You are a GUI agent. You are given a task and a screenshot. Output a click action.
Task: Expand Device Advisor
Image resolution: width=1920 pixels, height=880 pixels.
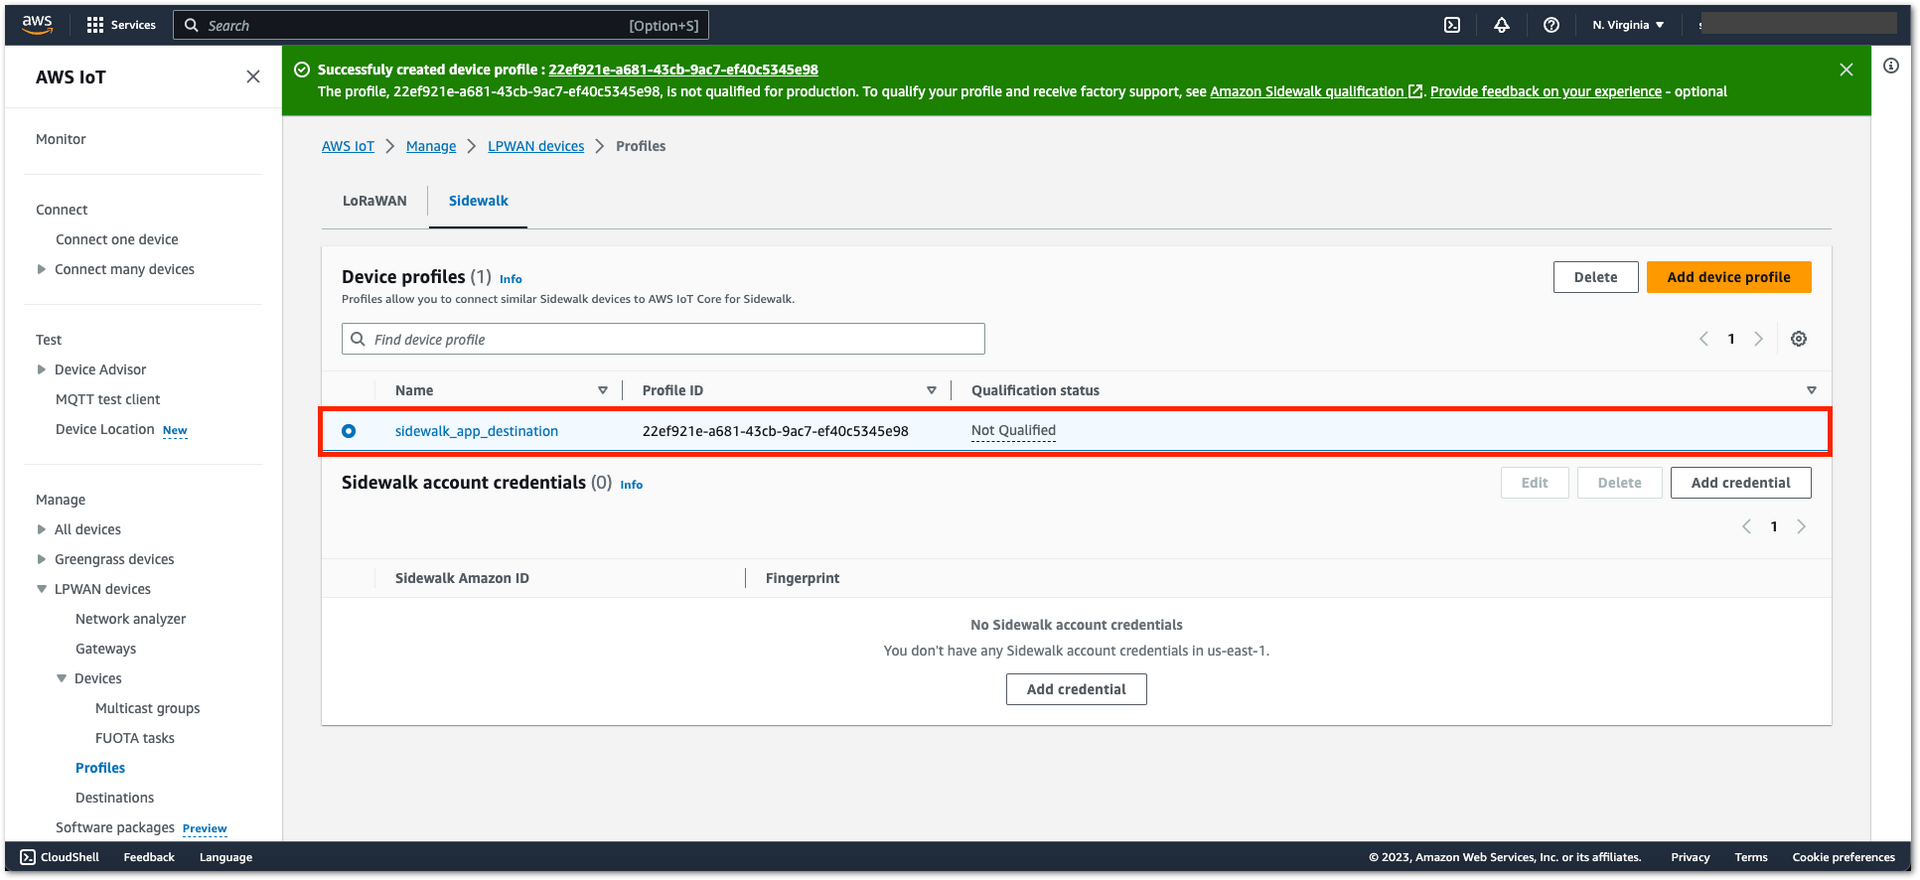(41, 369)
